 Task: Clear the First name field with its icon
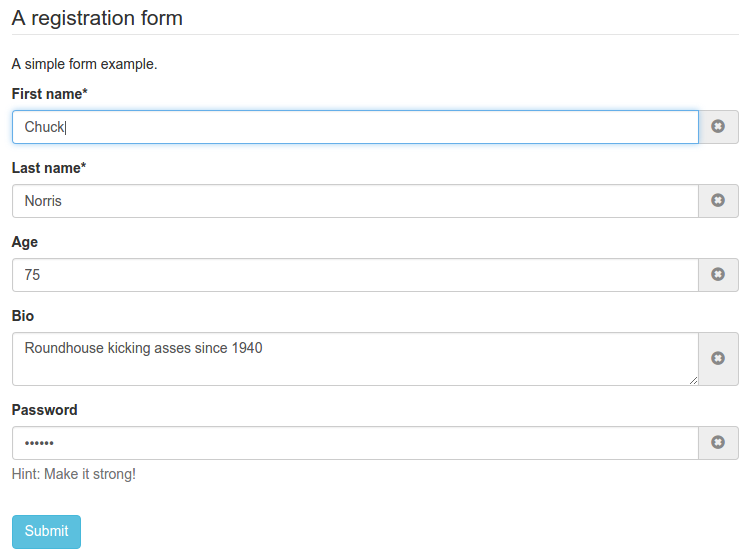pos(718,127)
